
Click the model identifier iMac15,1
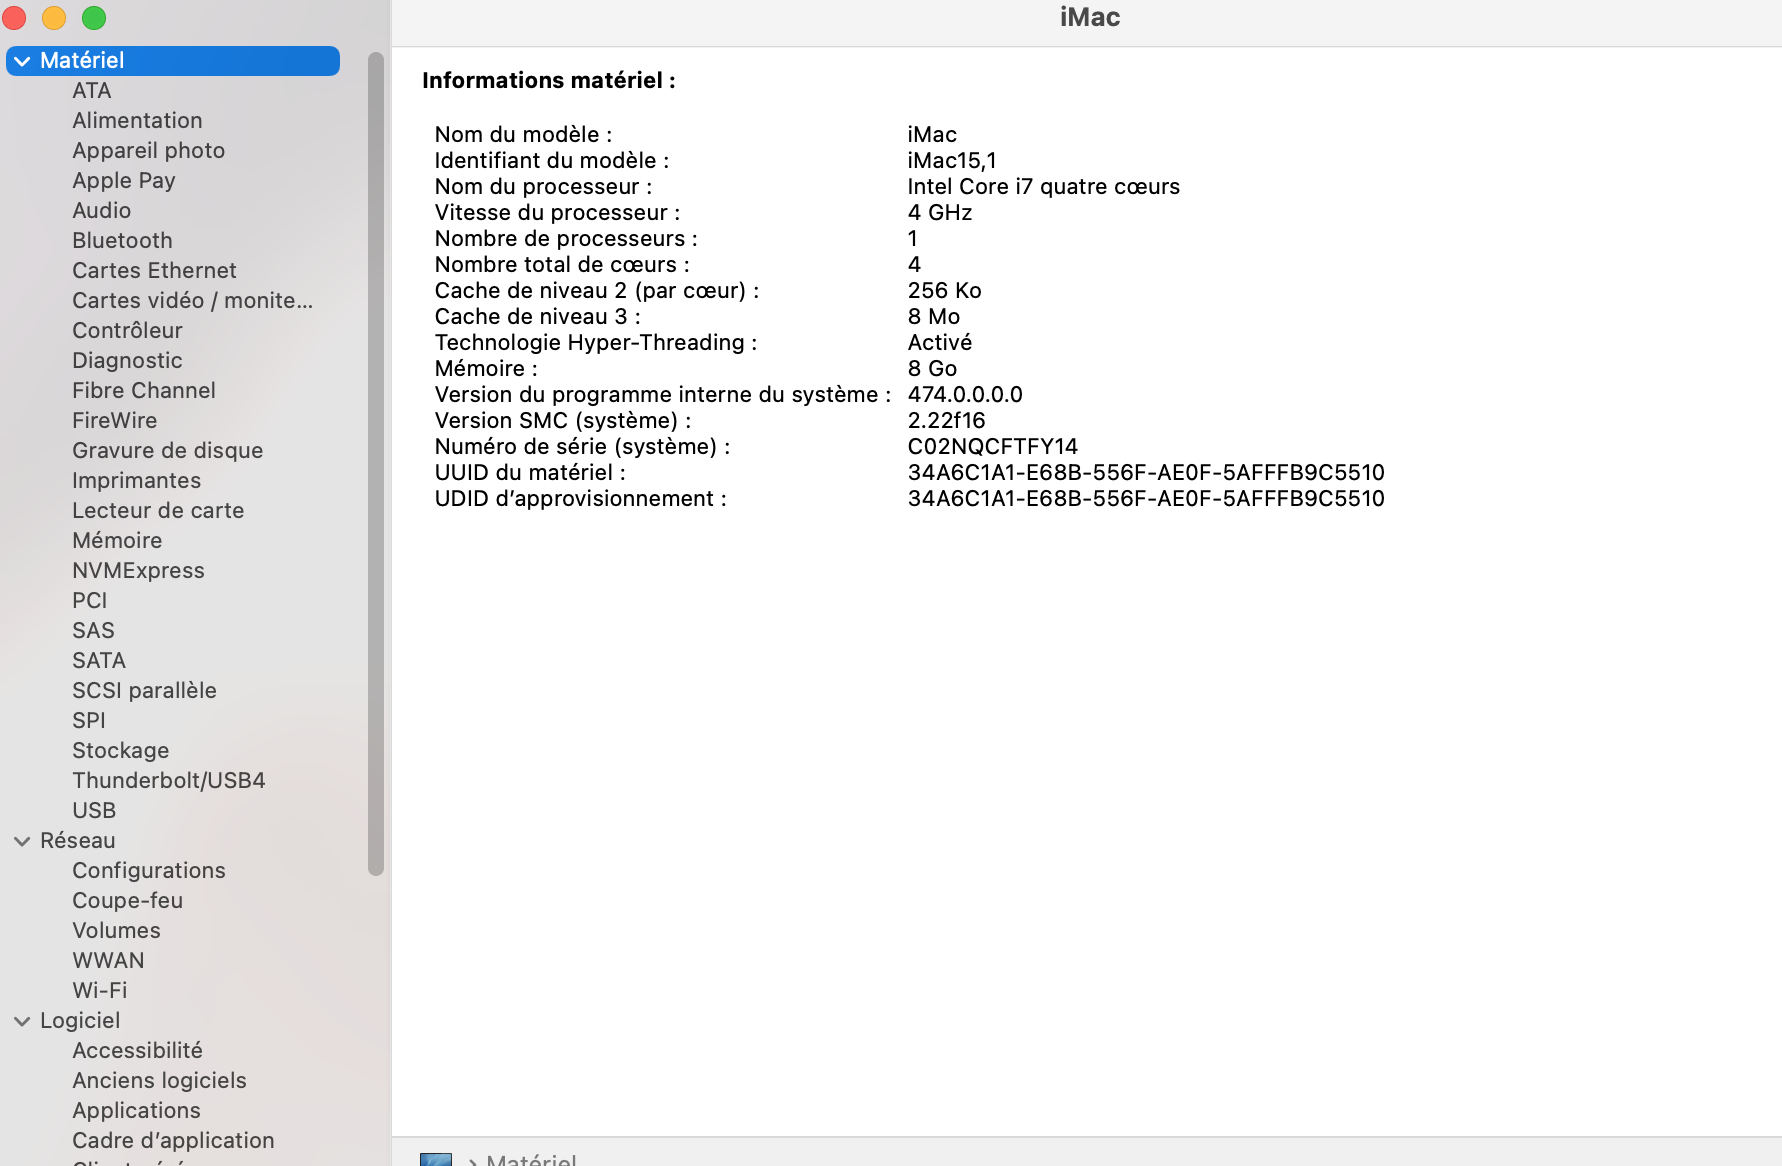point(951,161)
